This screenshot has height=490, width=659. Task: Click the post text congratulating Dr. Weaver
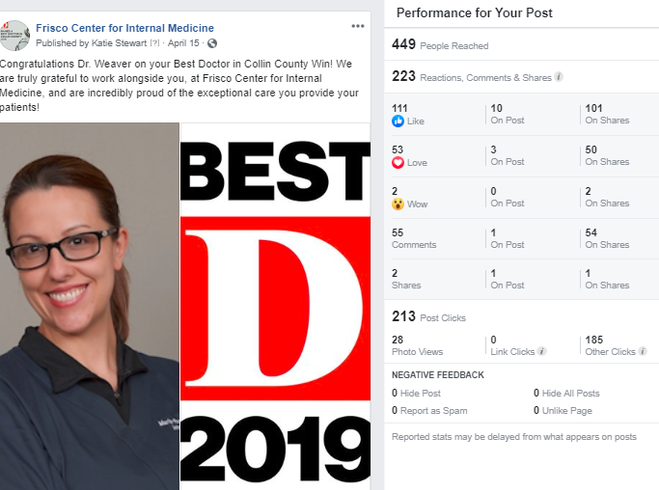[179, 85]
